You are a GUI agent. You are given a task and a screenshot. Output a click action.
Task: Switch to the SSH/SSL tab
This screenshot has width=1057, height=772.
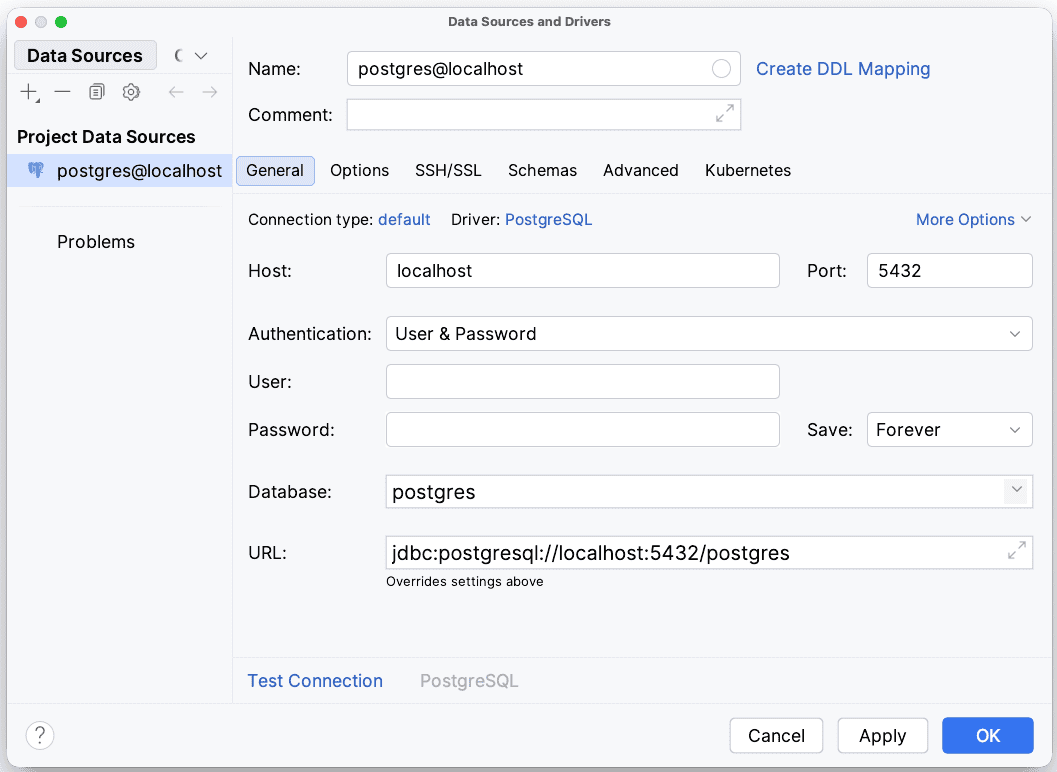coord(448,171)
